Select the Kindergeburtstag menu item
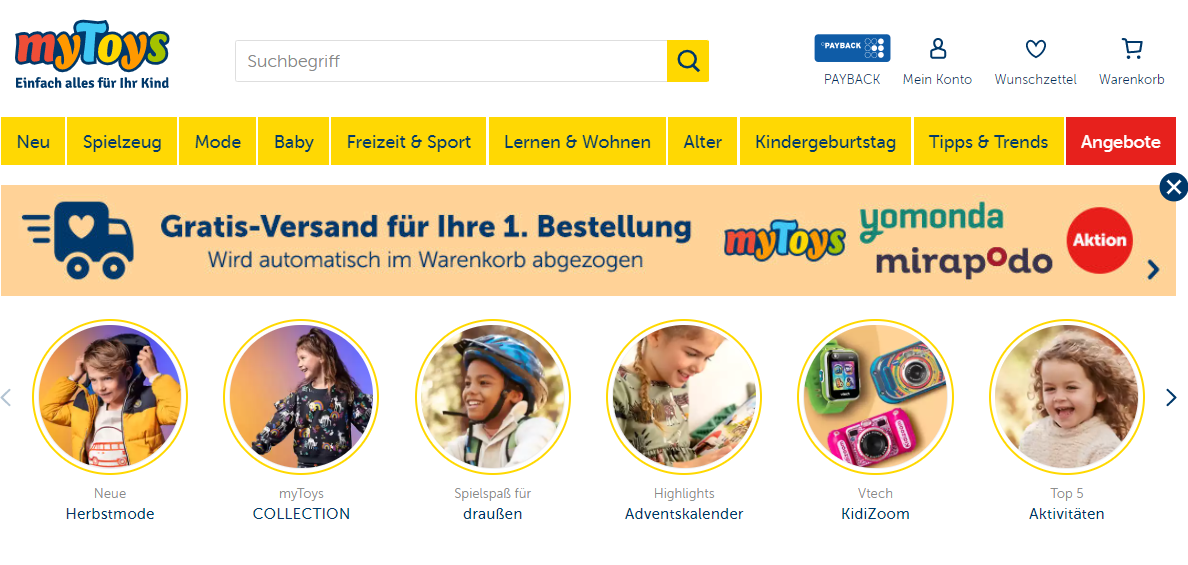Image resolution: width=1188 pixels, height=565 pixels. click(826, 141)
